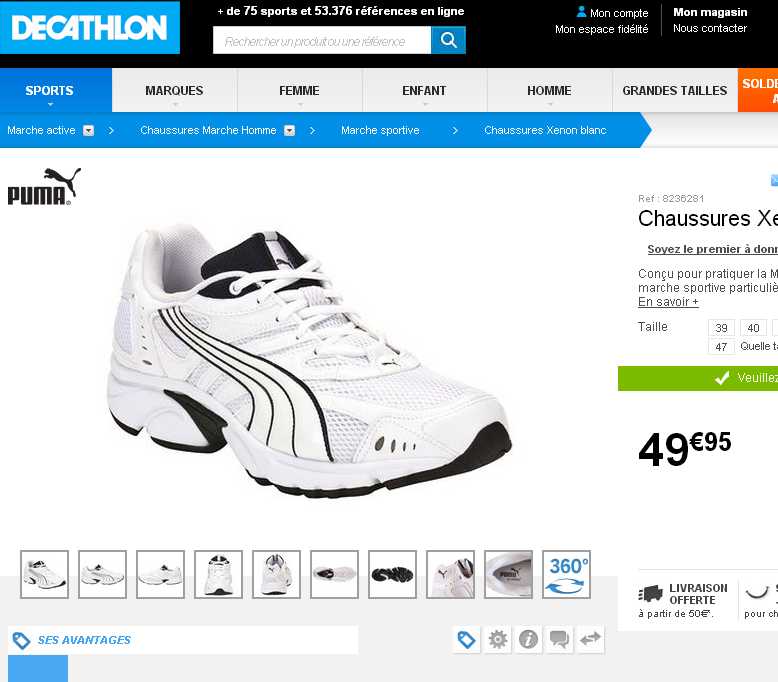Viewport: 778px width, 682px height.
Task: Open the speech bubble reviews icon
Action: point(559,639)
